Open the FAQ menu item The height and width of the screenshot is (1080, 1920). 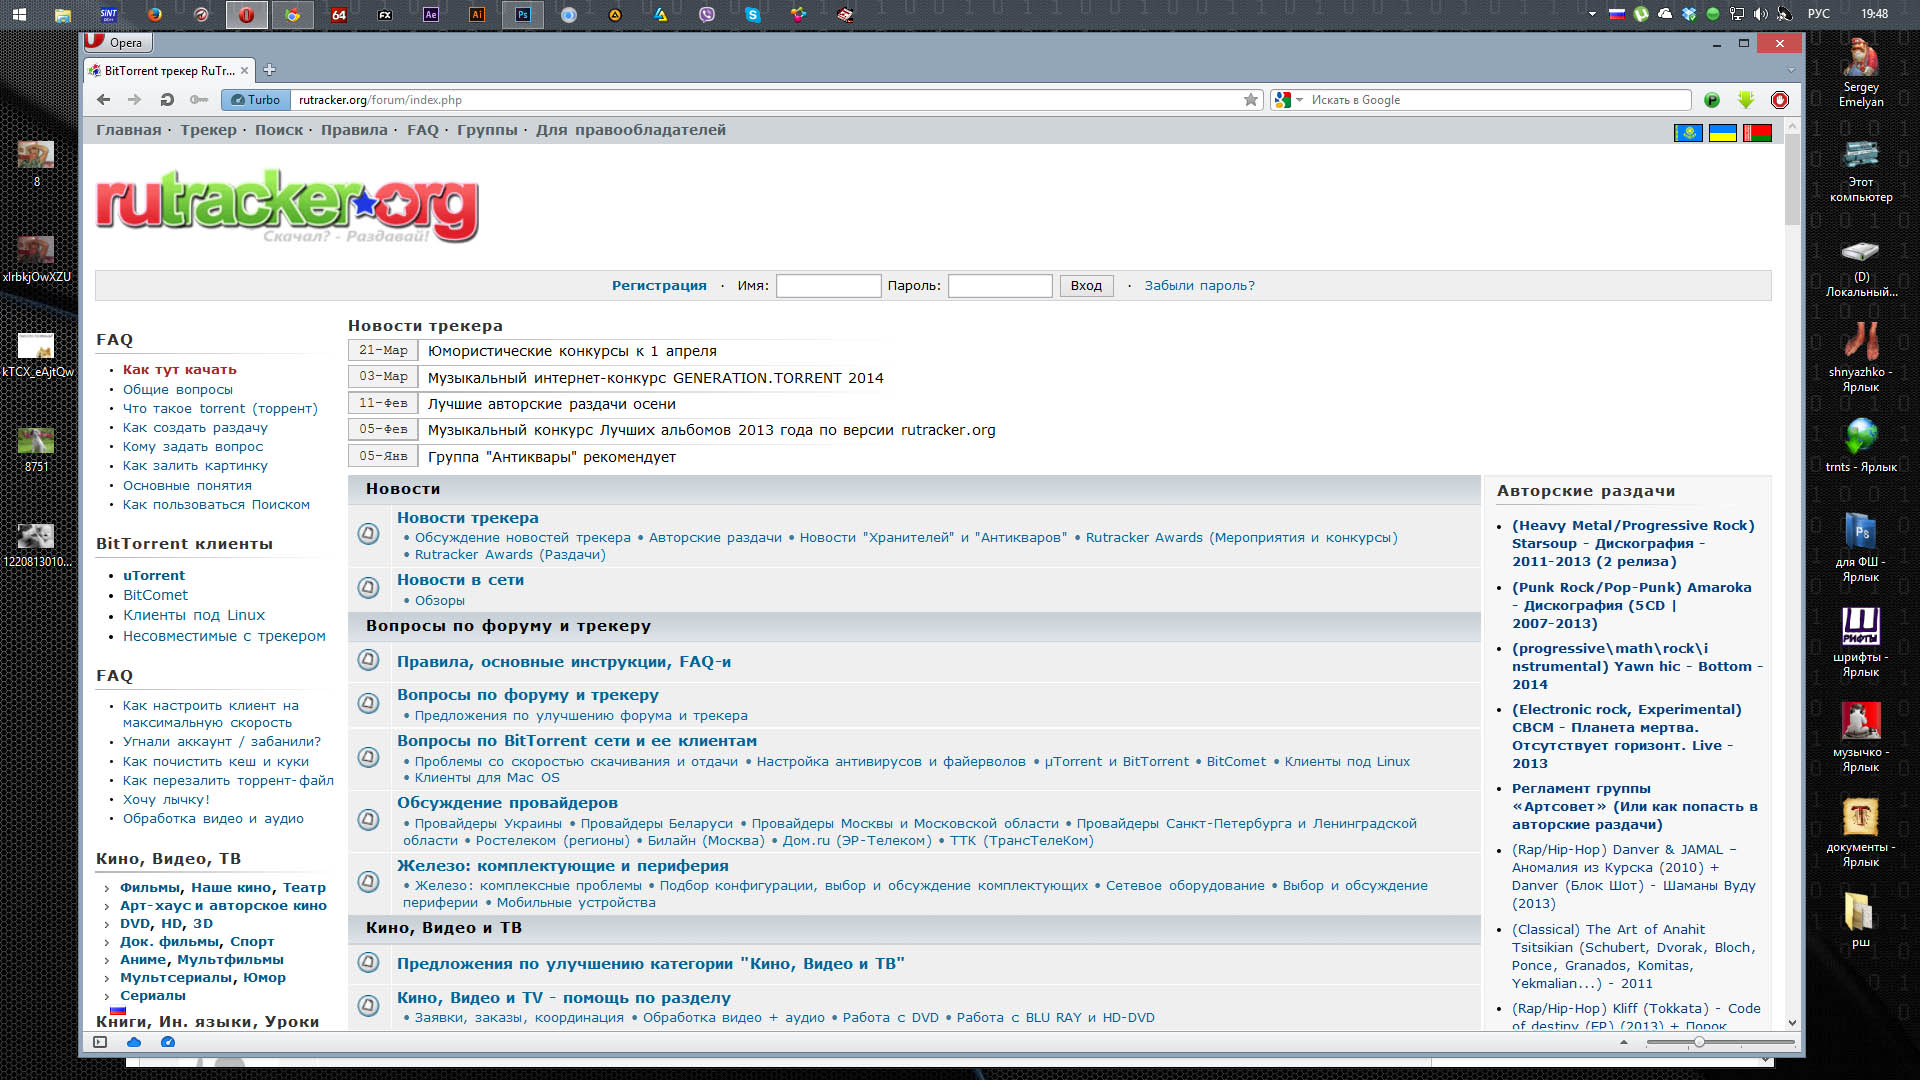[422, 130]
